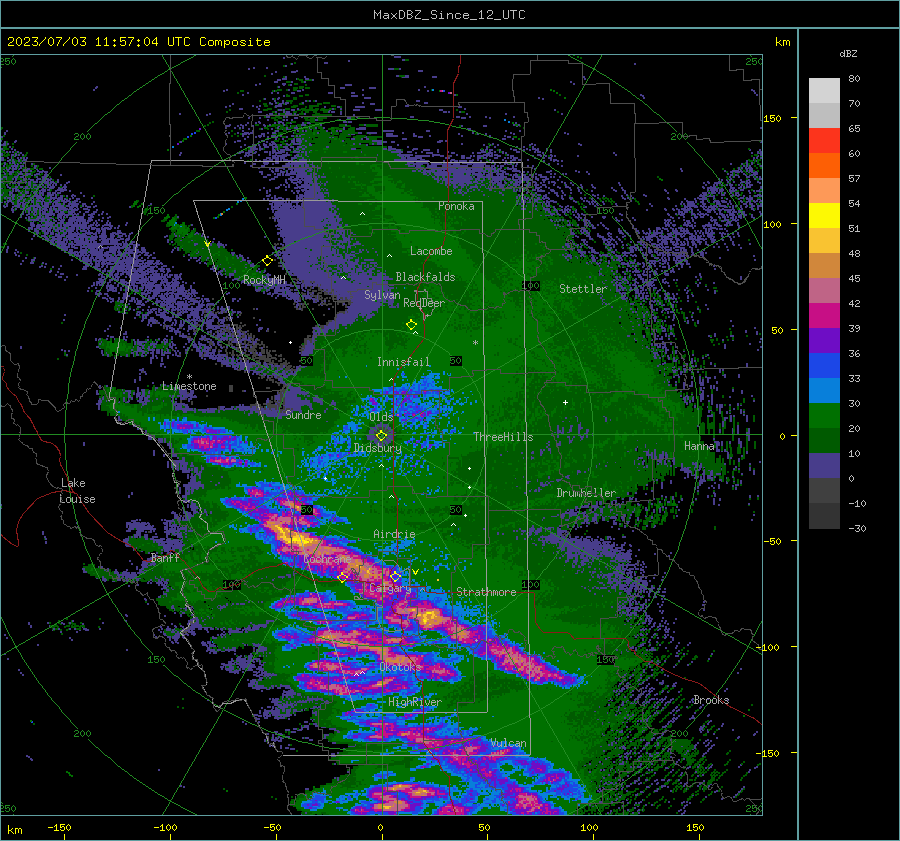Click the Calgary map label

[390, 588]
